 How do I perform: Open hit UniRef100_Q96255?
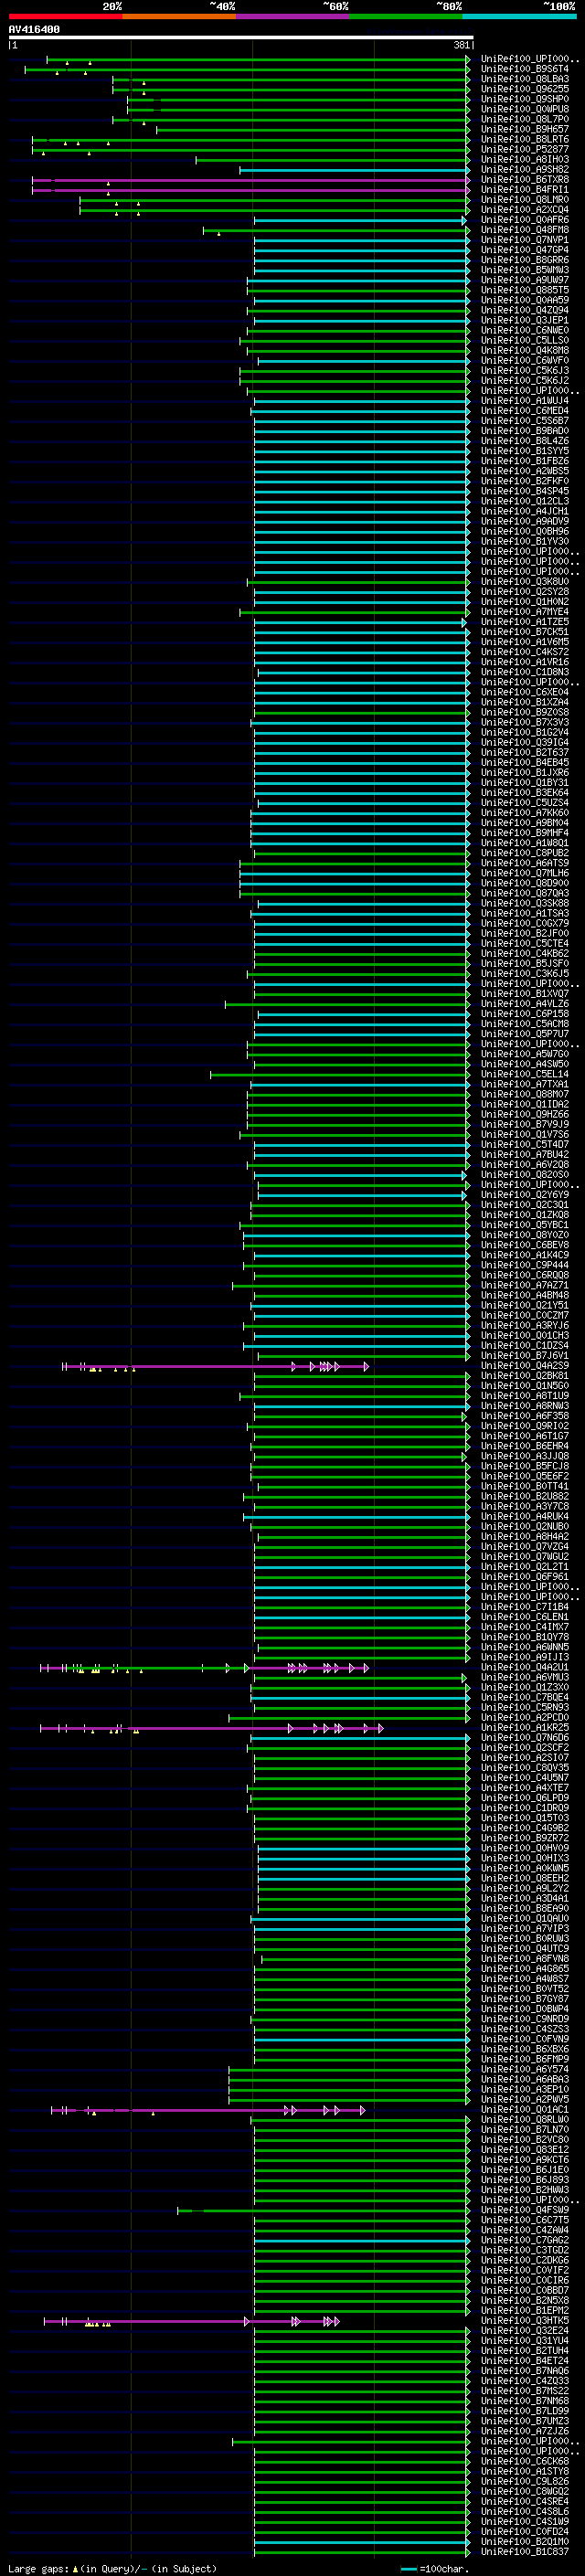(524, 89)
